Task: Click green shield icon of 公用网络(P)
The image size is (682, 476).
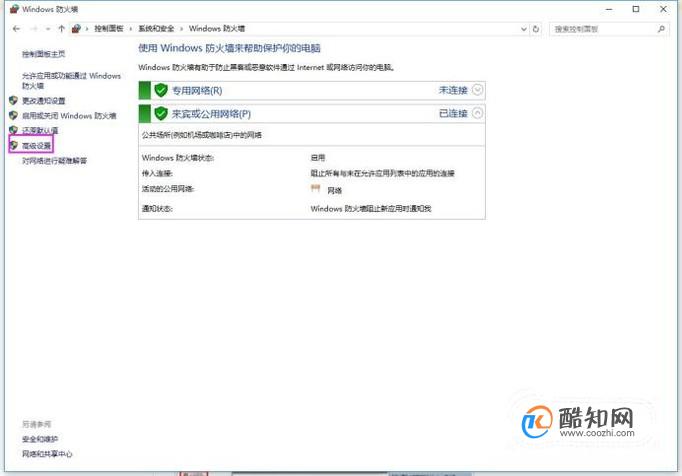Action: point(161,114)
